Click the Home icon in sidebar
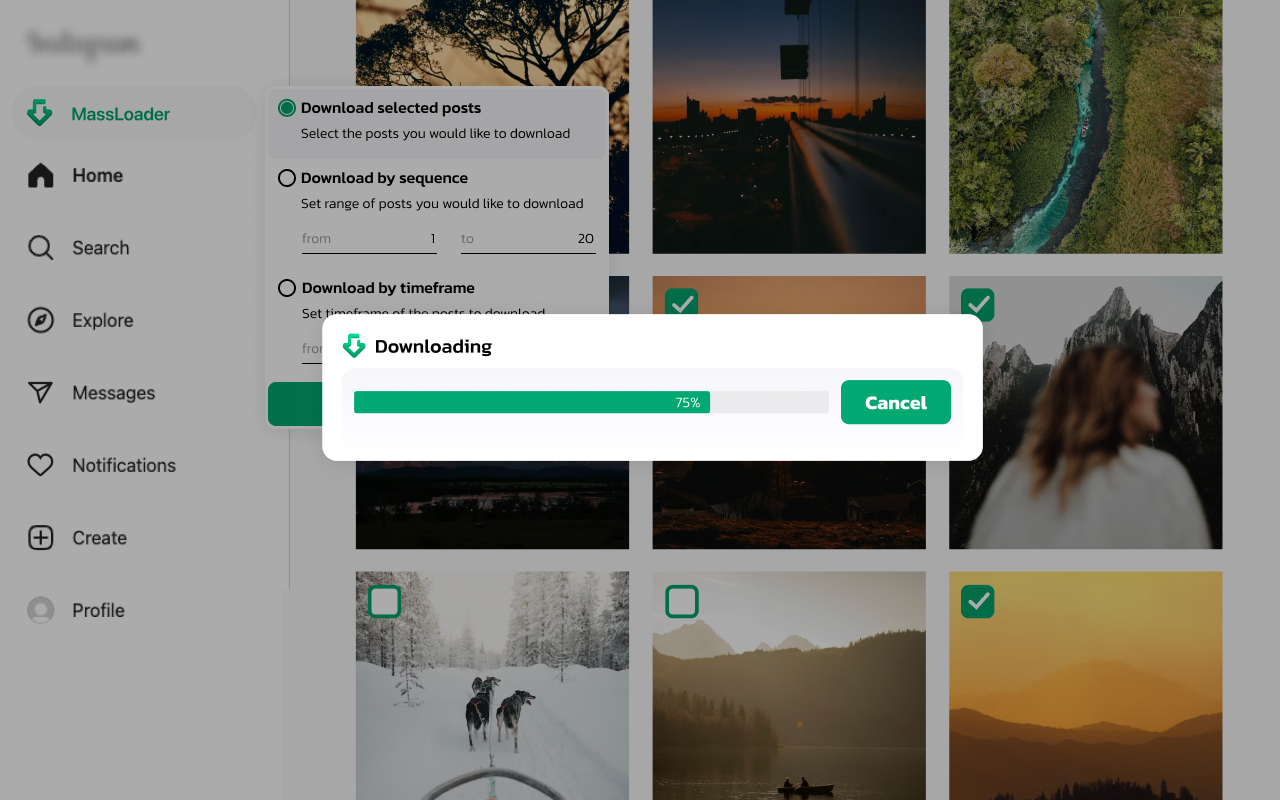This screenshot has width=1280, height=800. 40,175
